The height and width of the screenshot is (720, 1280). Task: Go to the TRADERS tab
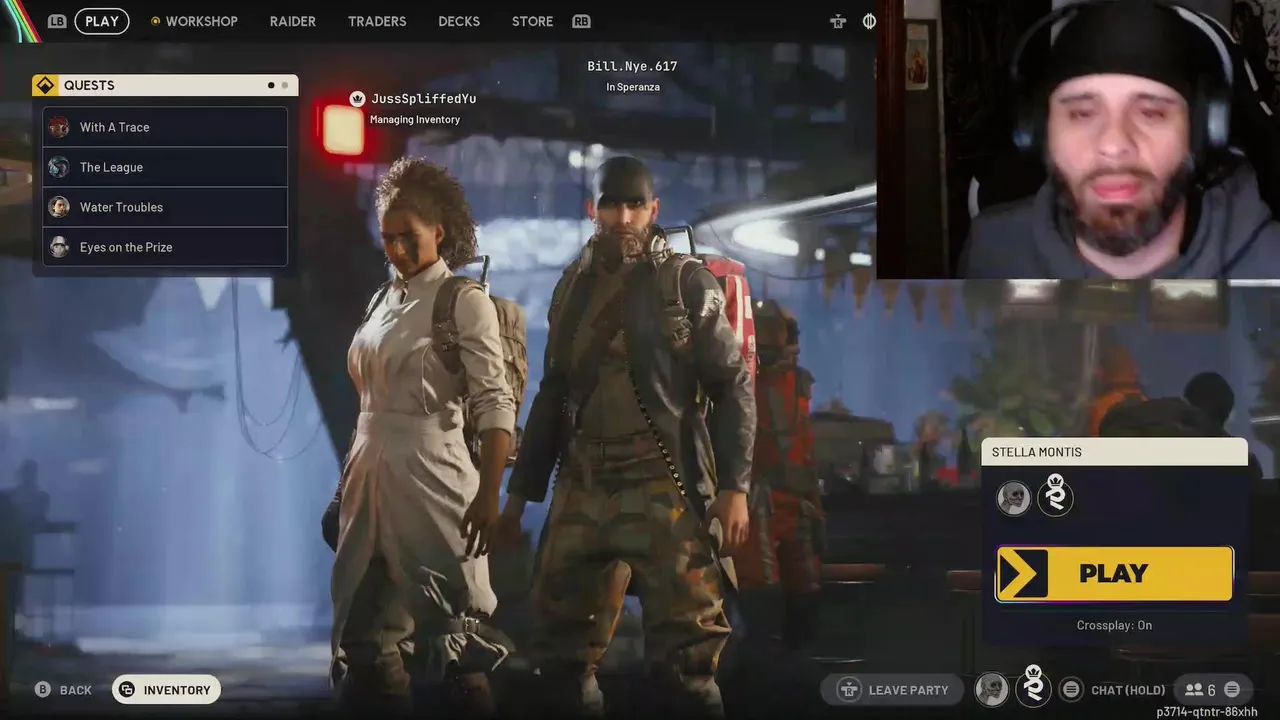[377, 21]
